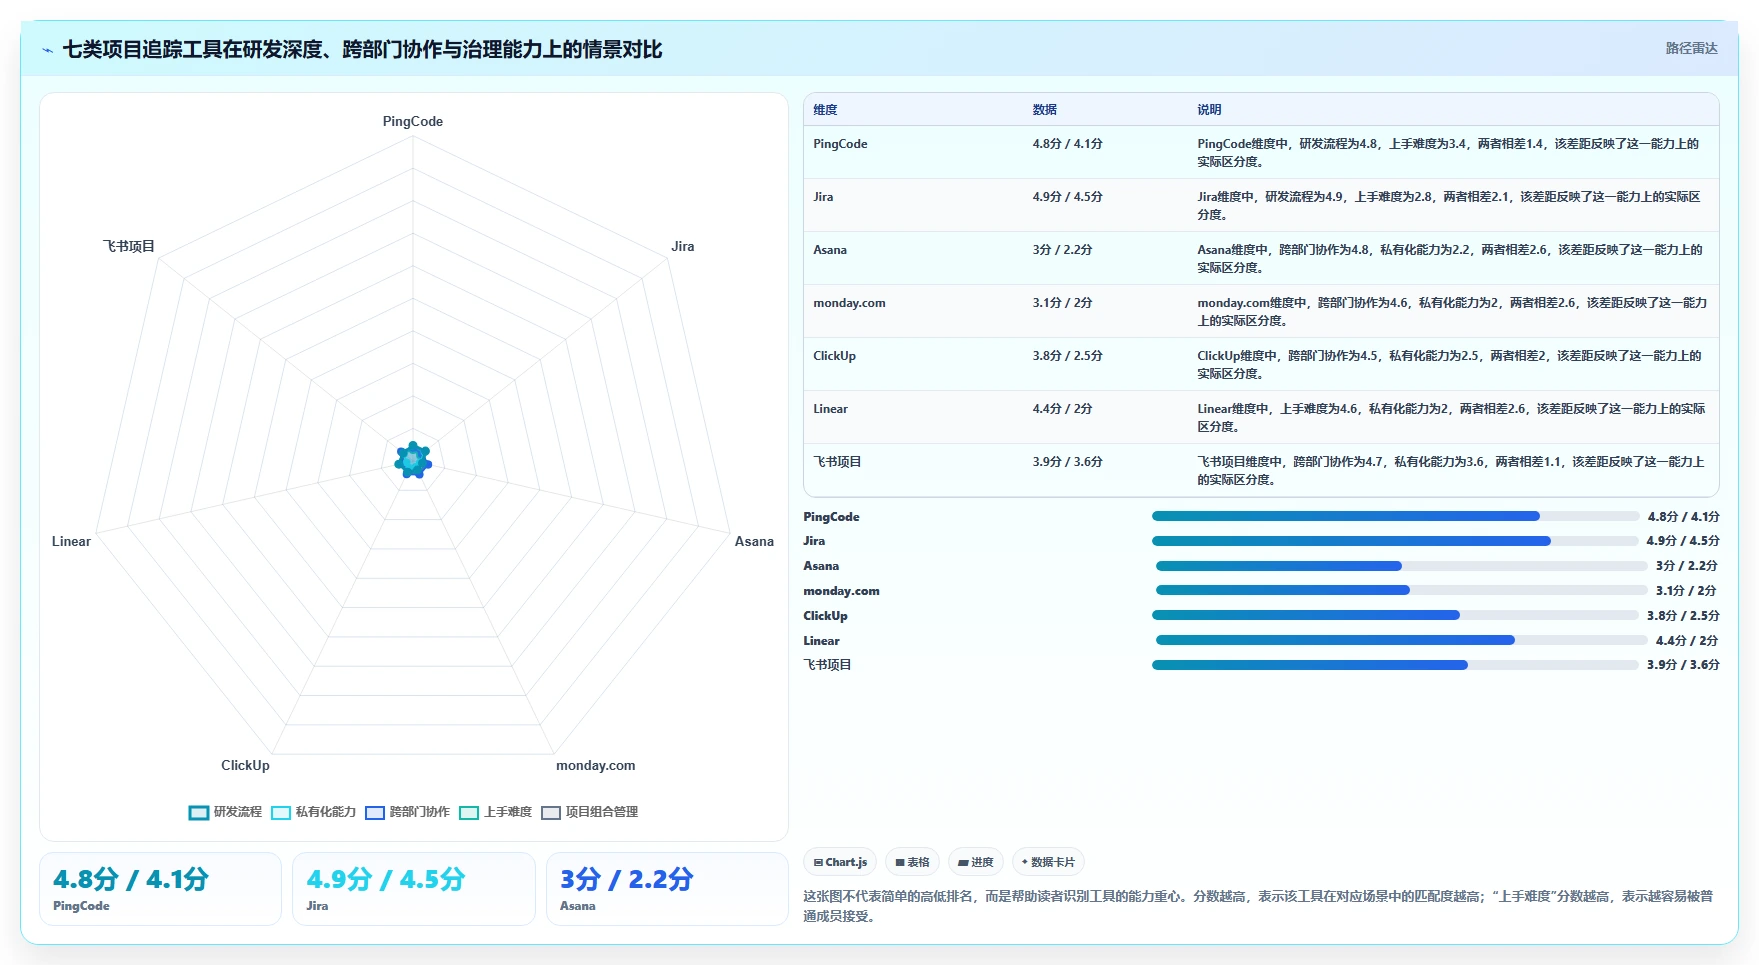Click the 3.1分 / 2分 value beside monday.com bar
The width and height of the screenshot is (1759, 965).
point(1685,591)
